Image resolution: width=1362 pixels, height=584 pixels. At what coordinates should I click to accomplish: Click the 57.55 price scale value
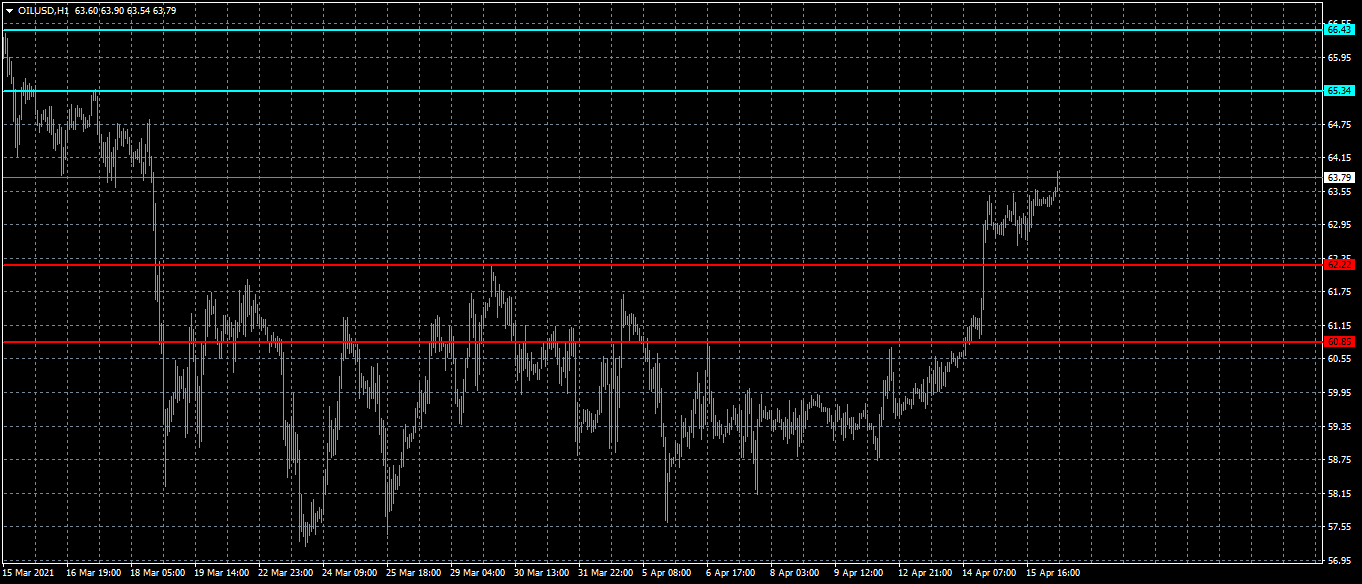[1339, 527]
